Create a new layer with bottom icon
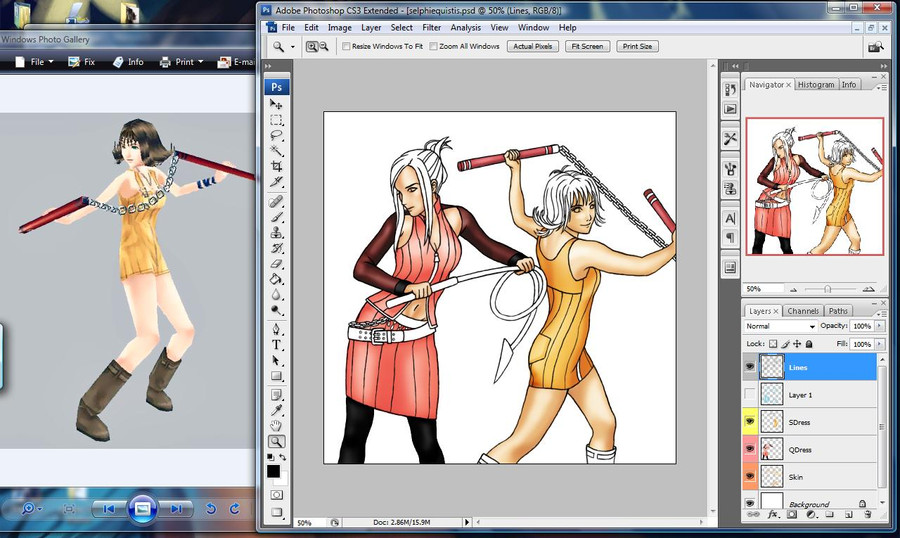The height and width of the screenshot is (538, 900). 848,514
